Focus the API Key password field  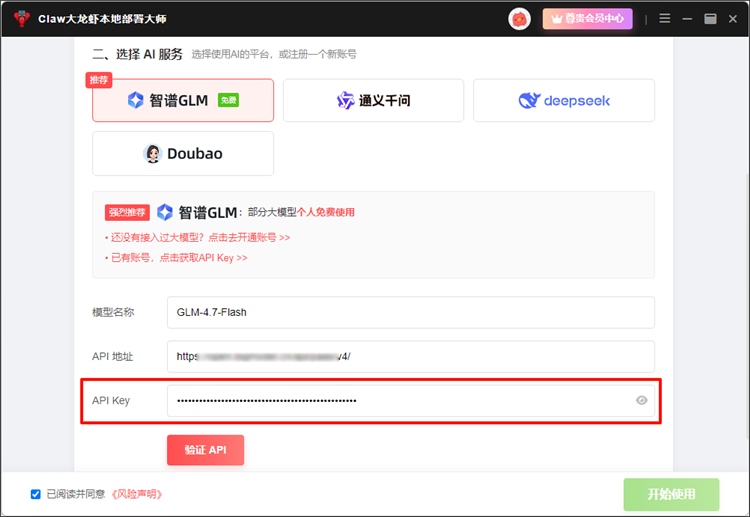400,401
